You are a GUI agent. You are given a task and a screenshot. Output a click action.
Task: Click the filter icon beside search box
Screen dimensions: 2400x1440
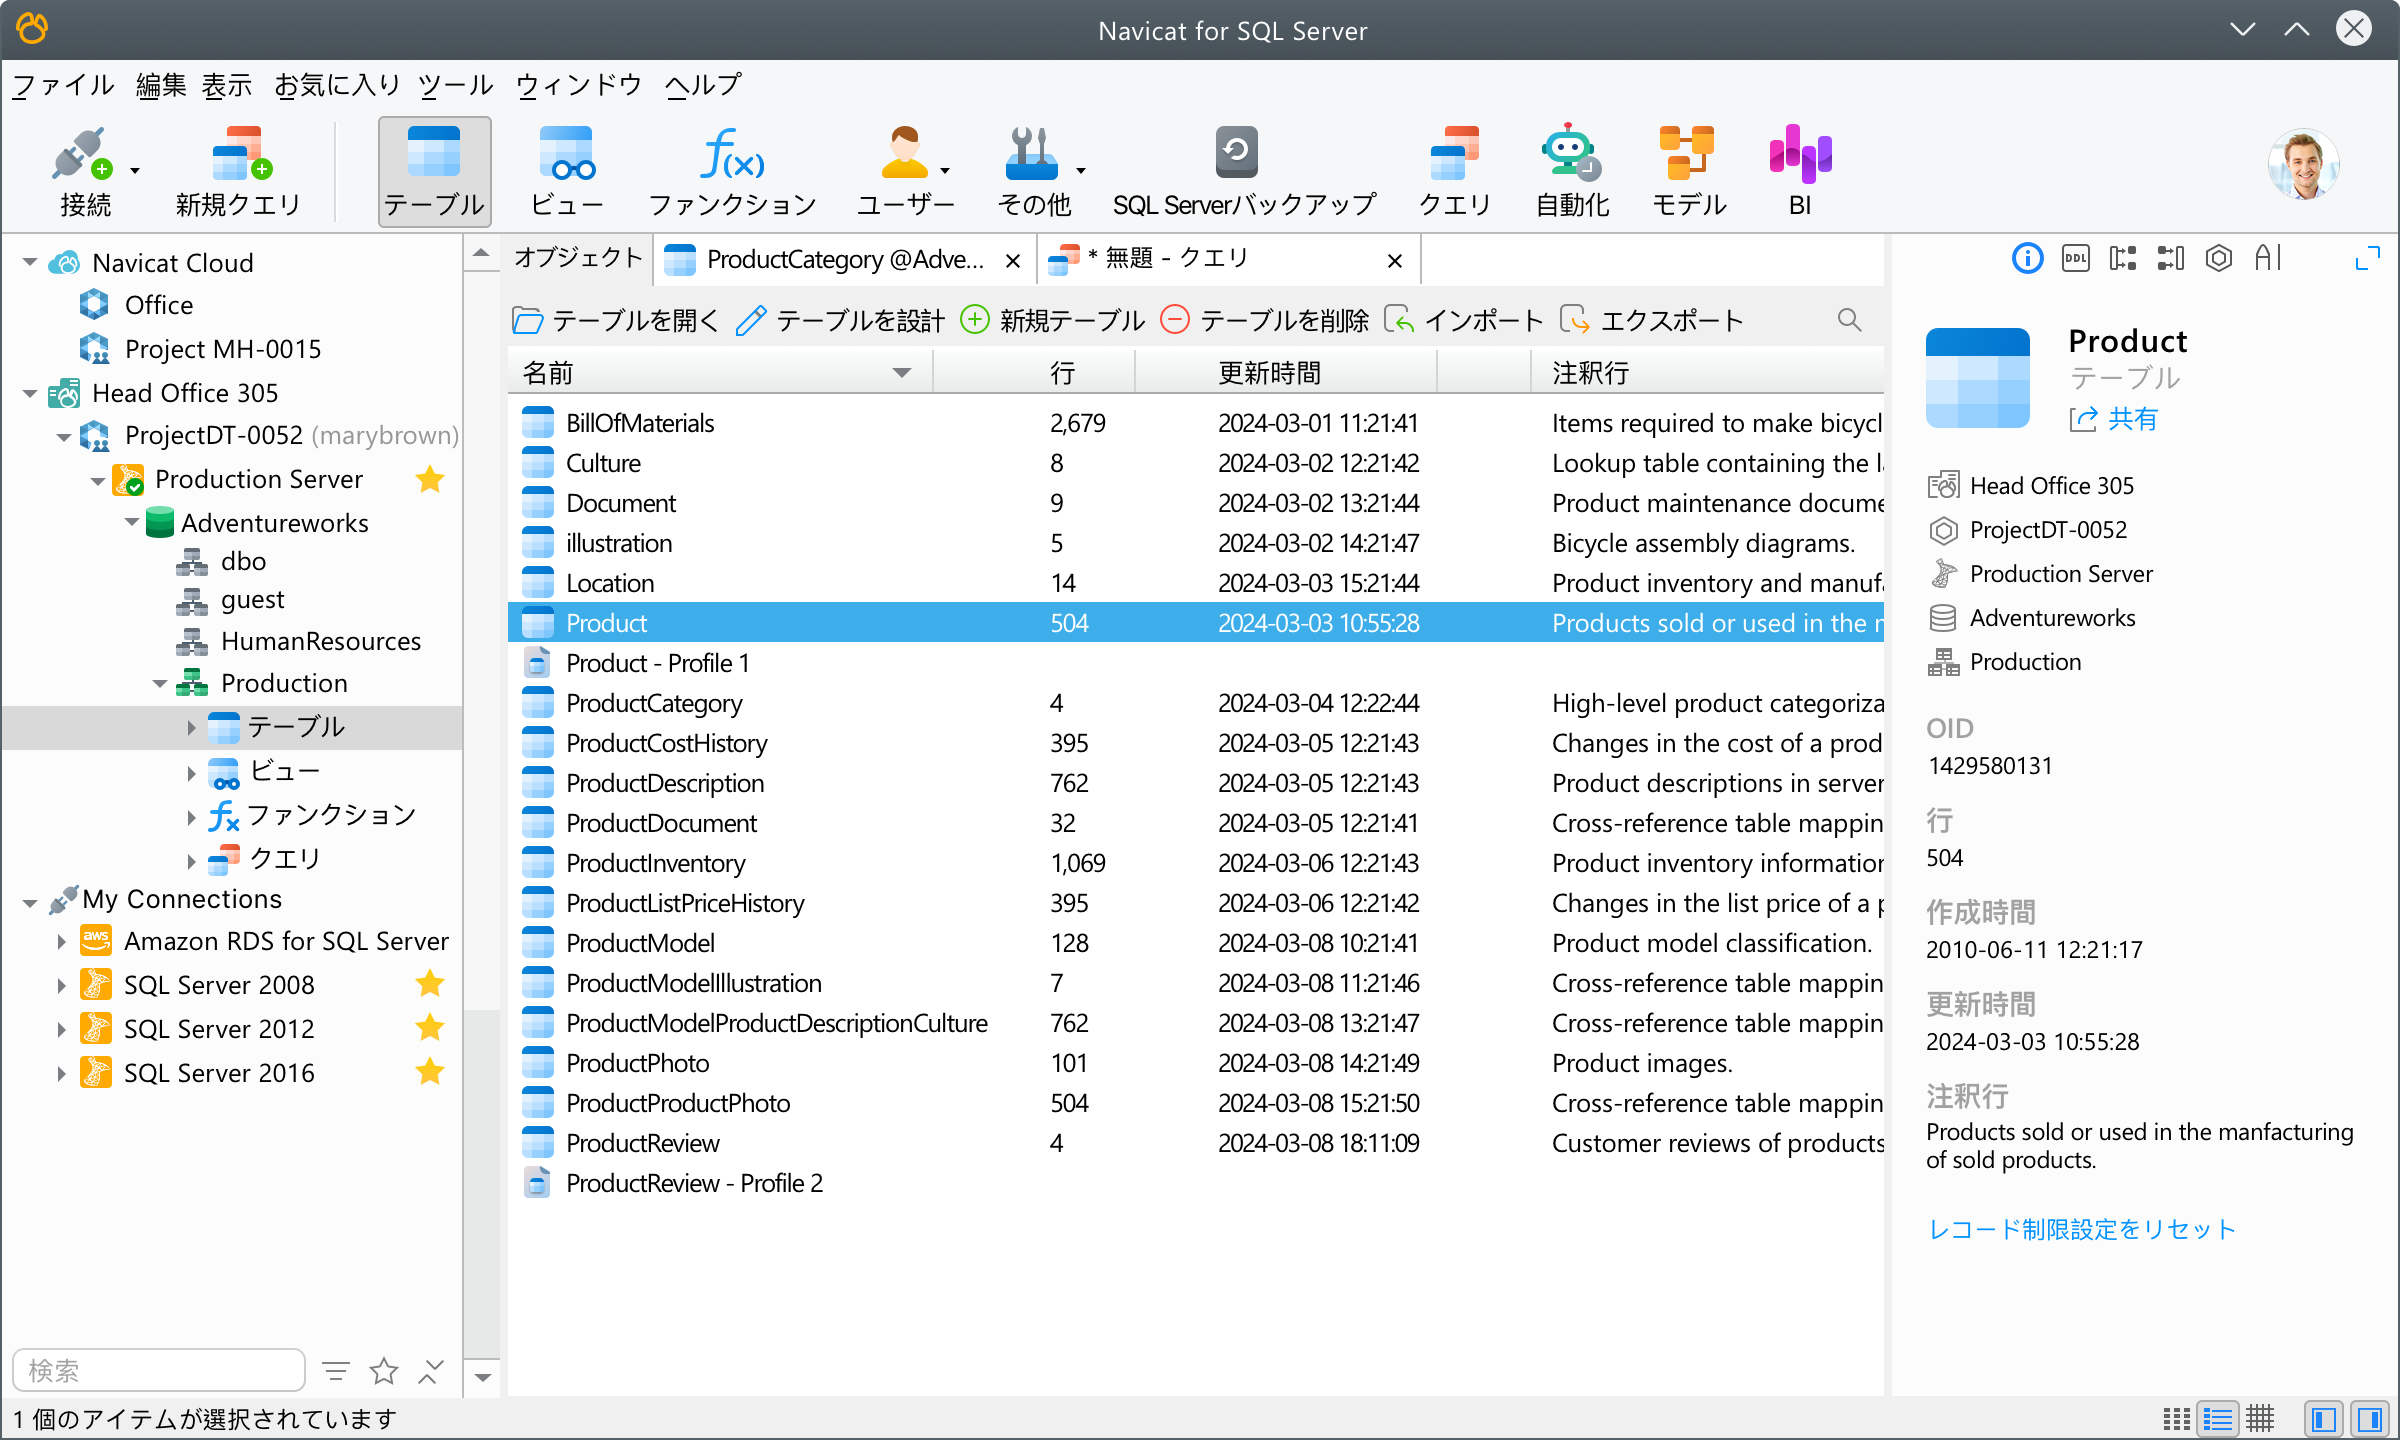tap(336, 1370)
